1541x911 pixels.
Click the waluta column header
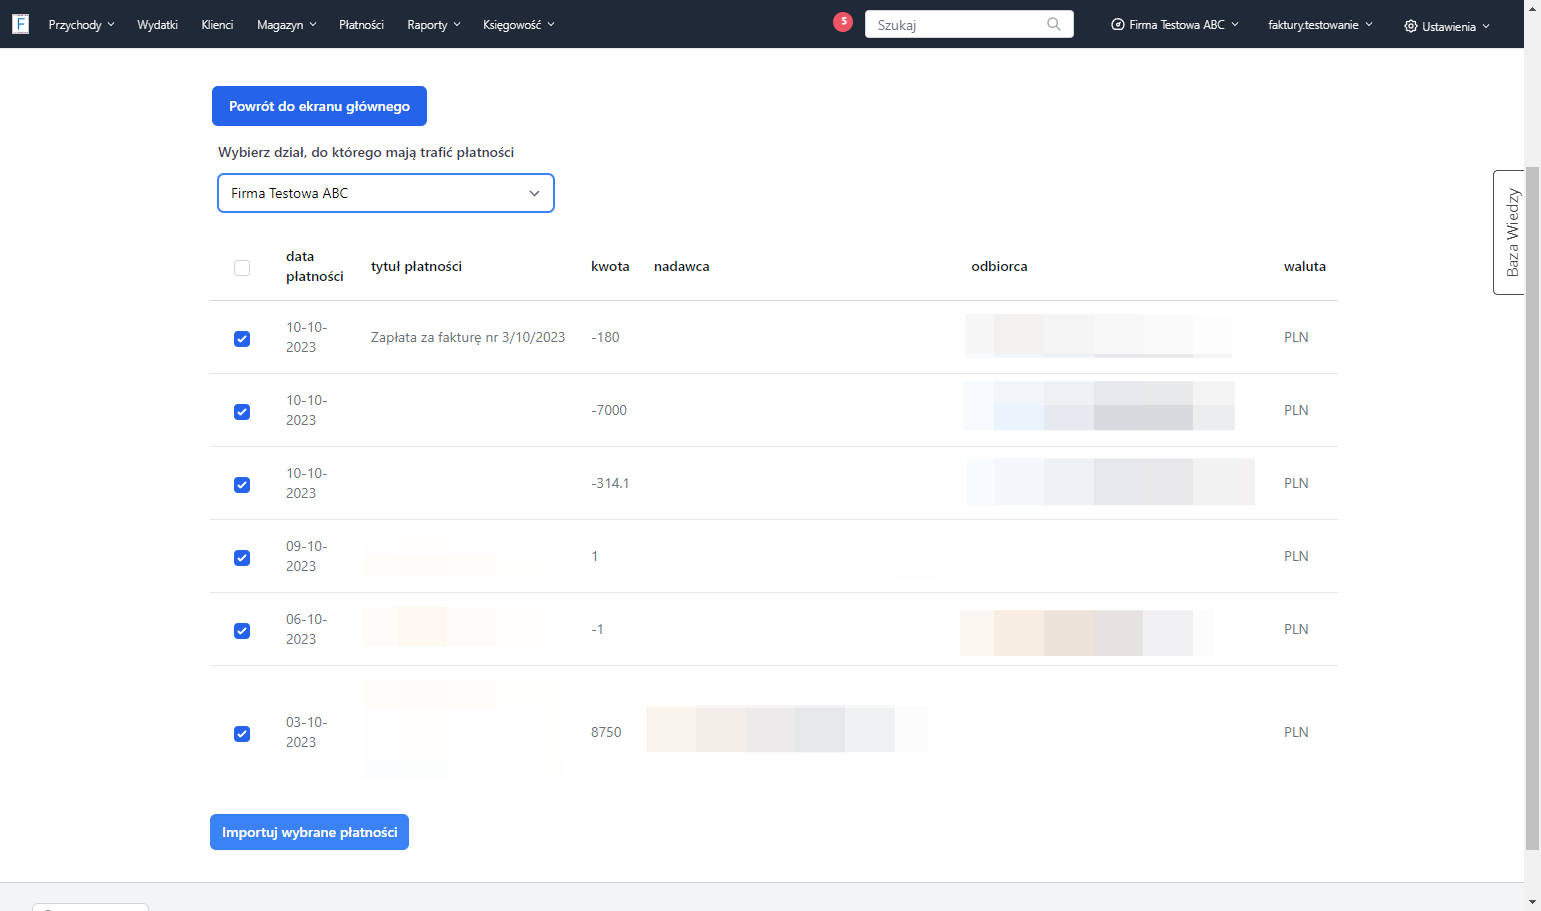[1305, 266]
